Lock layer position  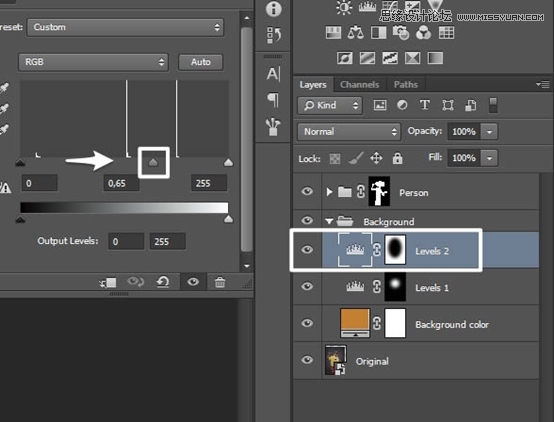376,158
